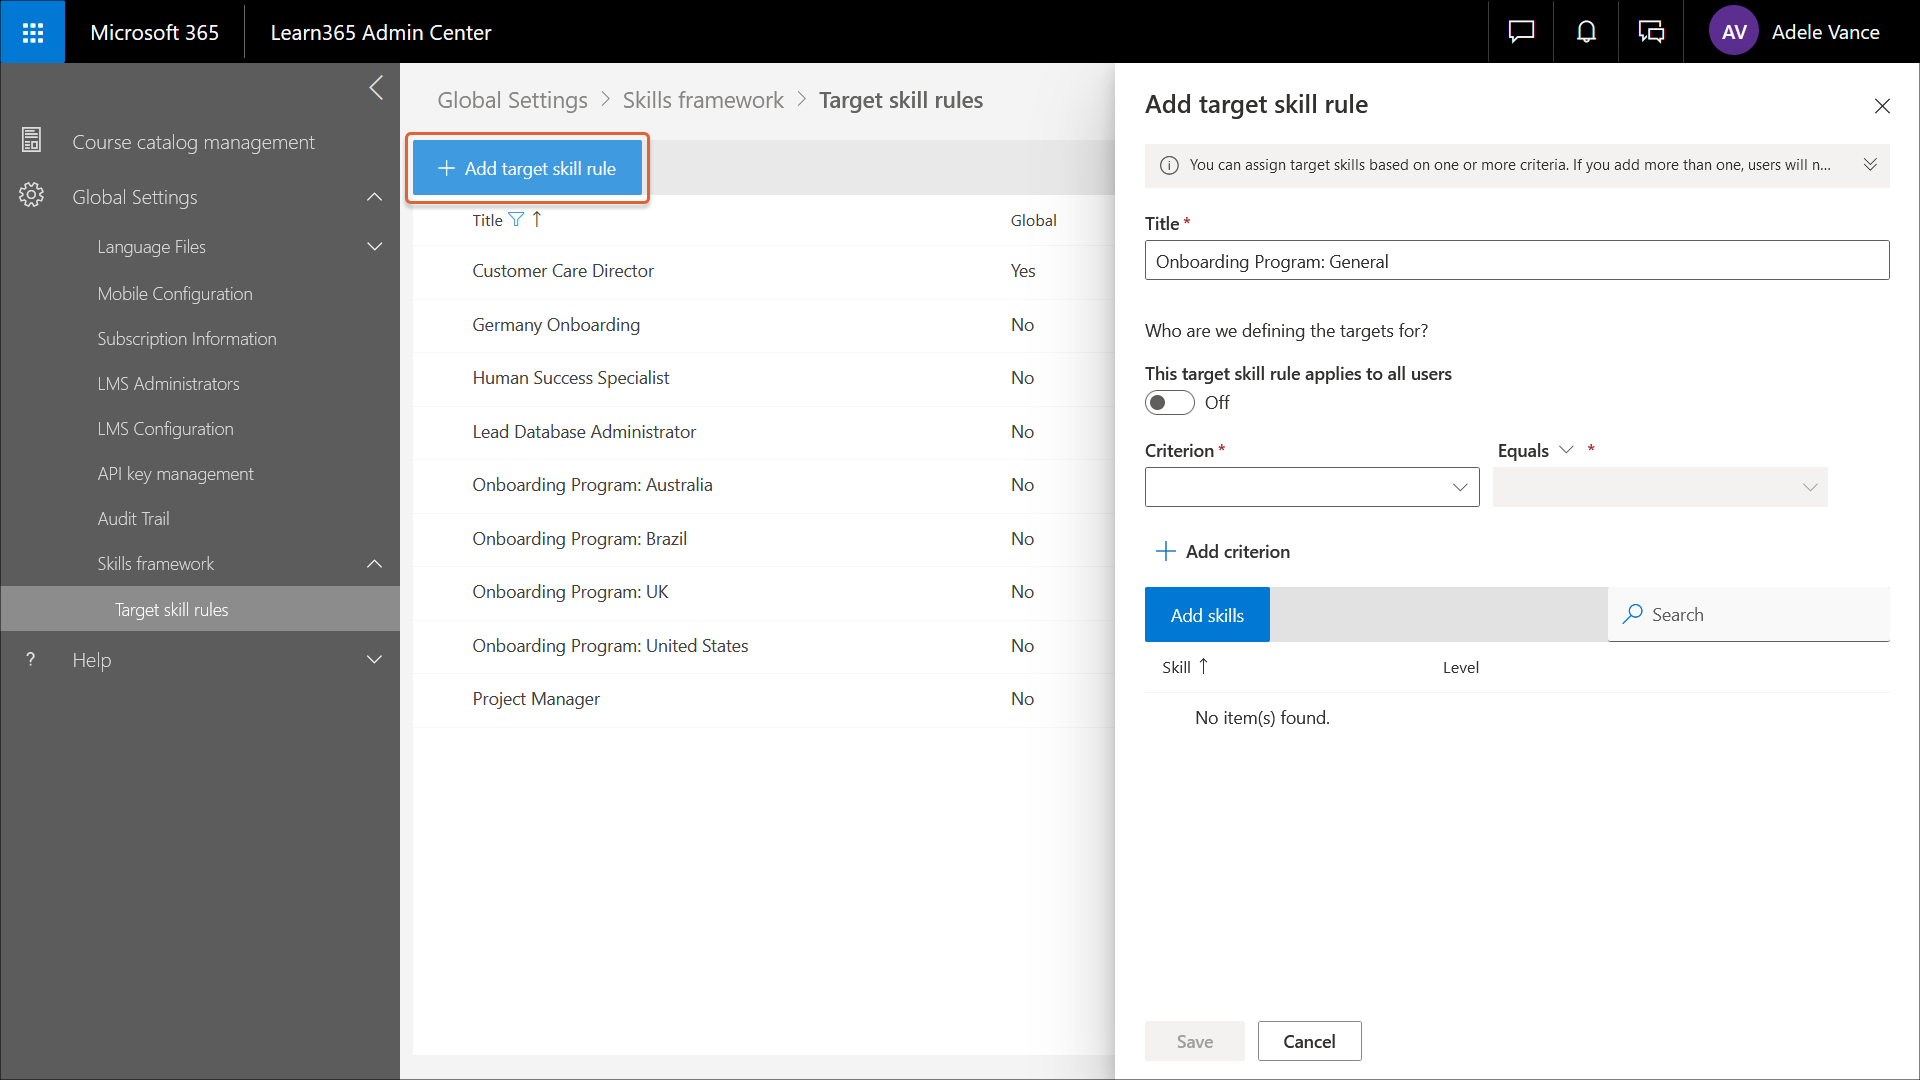The width and height of the screenshot is (1920, 1080).
Task: Open the notifications bell
Action: [1585, 31]
